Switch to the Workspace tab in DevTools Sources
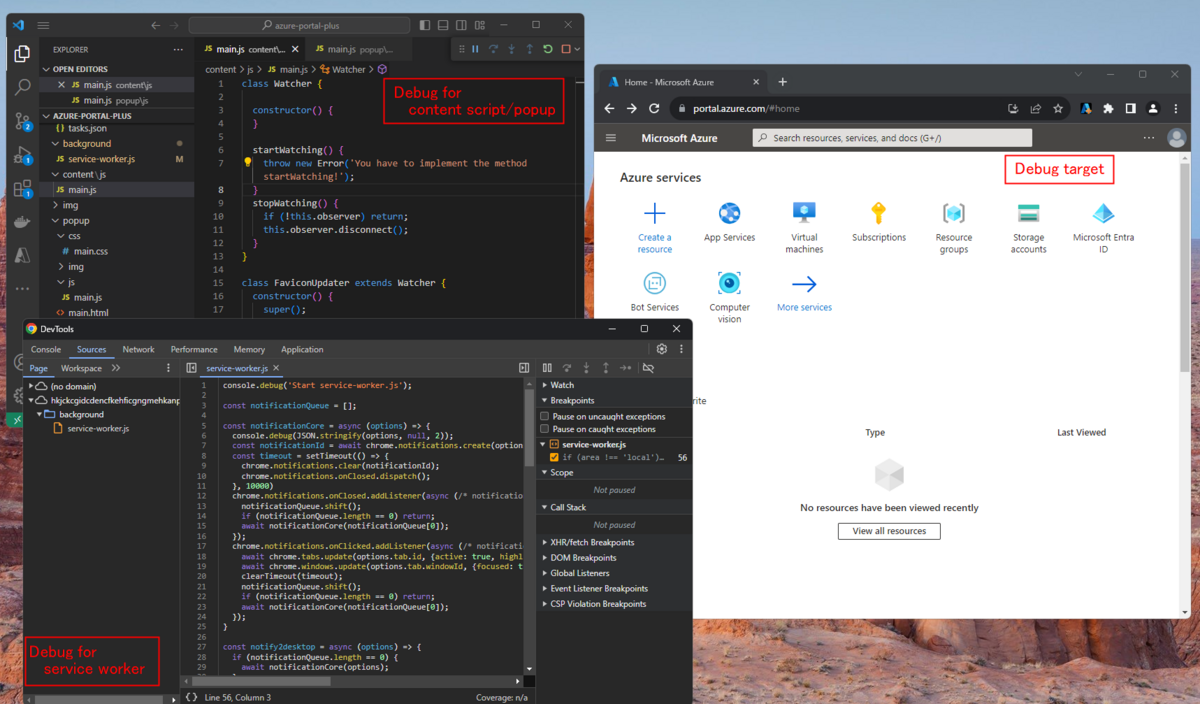The height and width of the screenshot is (704, 1200). coord(81,368)
